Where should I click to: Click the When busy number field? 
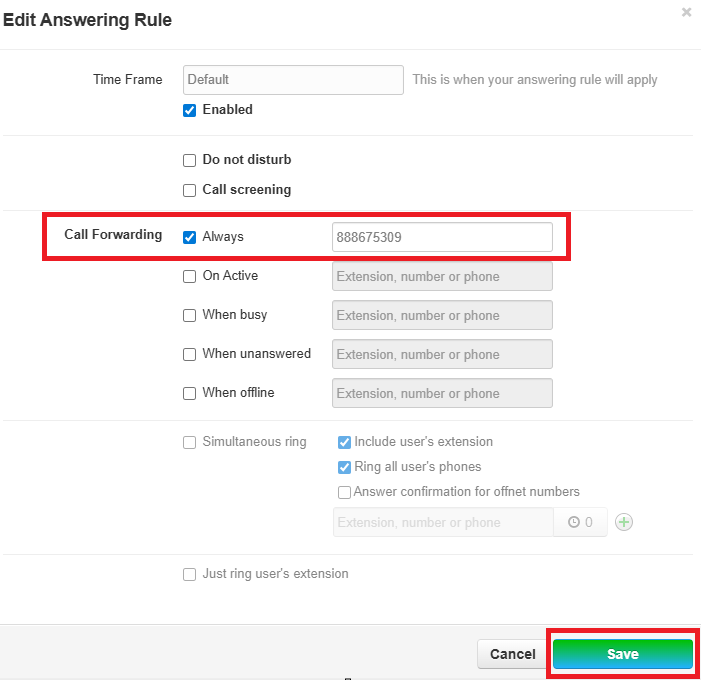point(441,315)
